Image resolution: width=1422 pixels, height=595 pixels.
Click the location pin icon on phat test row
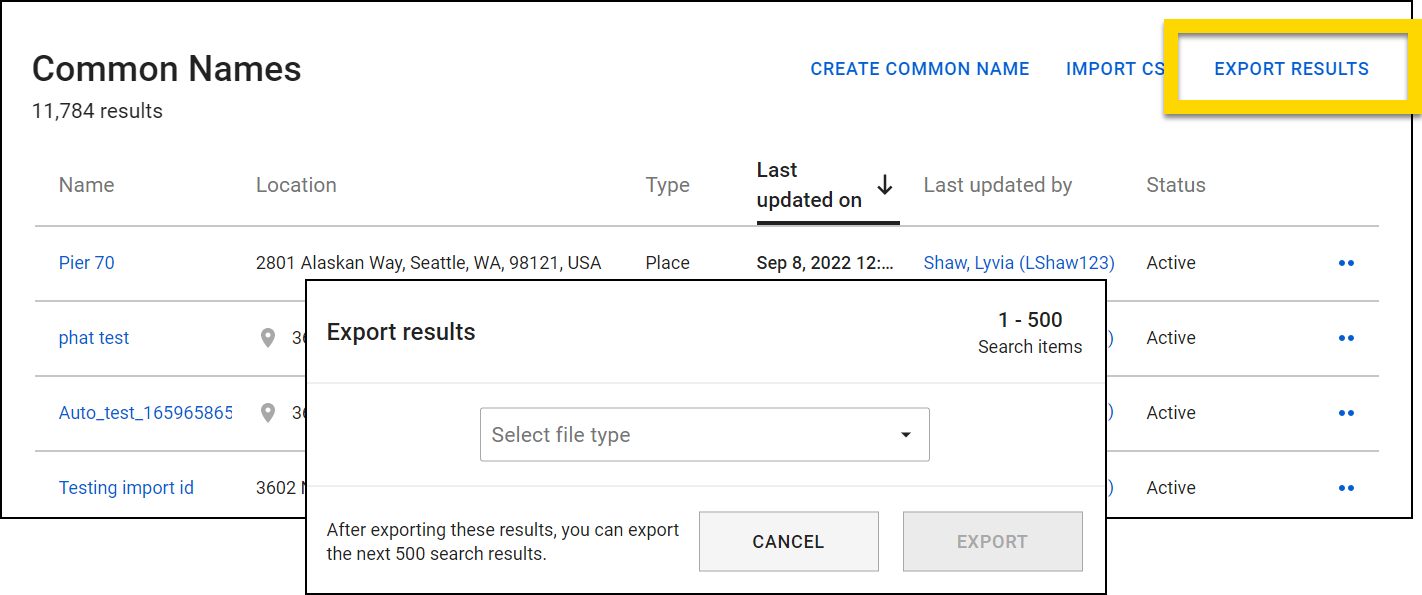267,338
